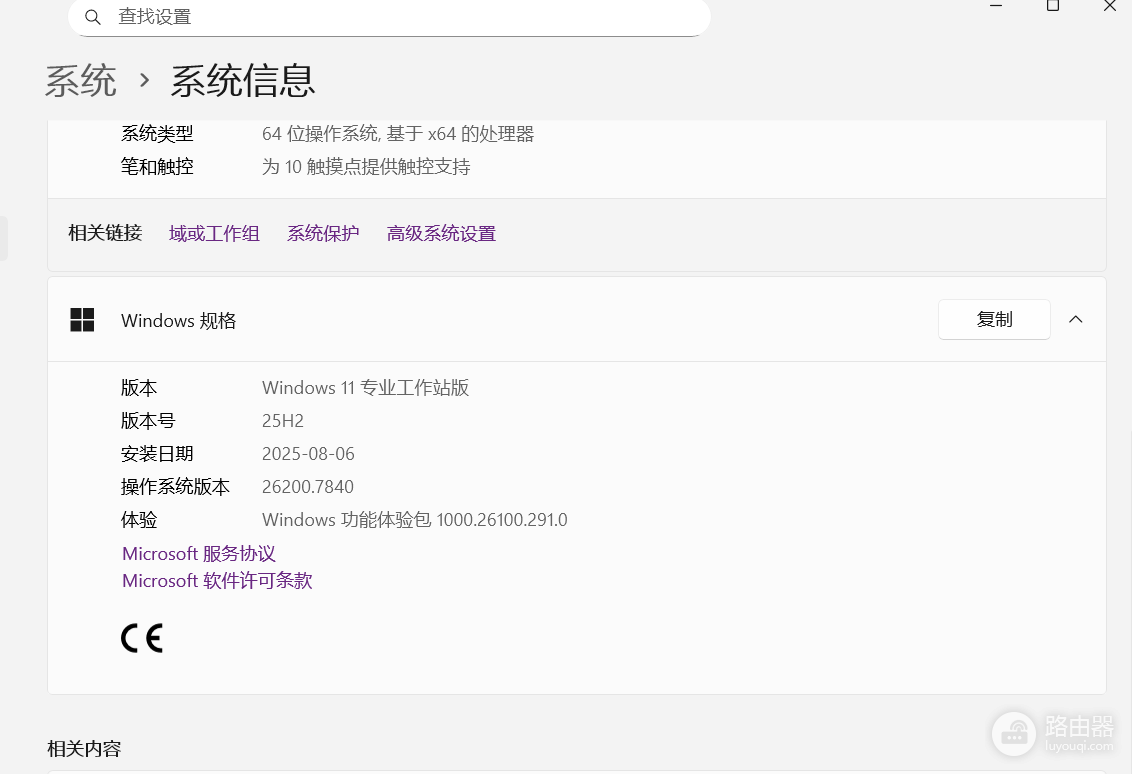Open the Microsoft 软件许可条款 link

(x=217, y=580)
